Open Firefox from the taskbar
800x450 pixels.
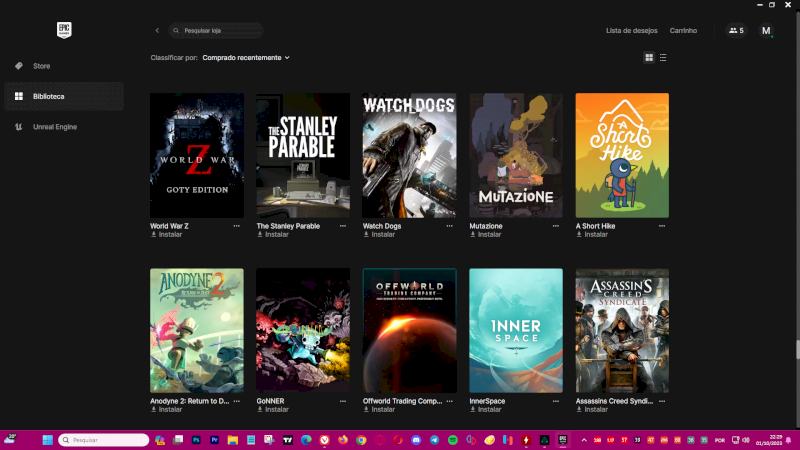pos(343,440)
